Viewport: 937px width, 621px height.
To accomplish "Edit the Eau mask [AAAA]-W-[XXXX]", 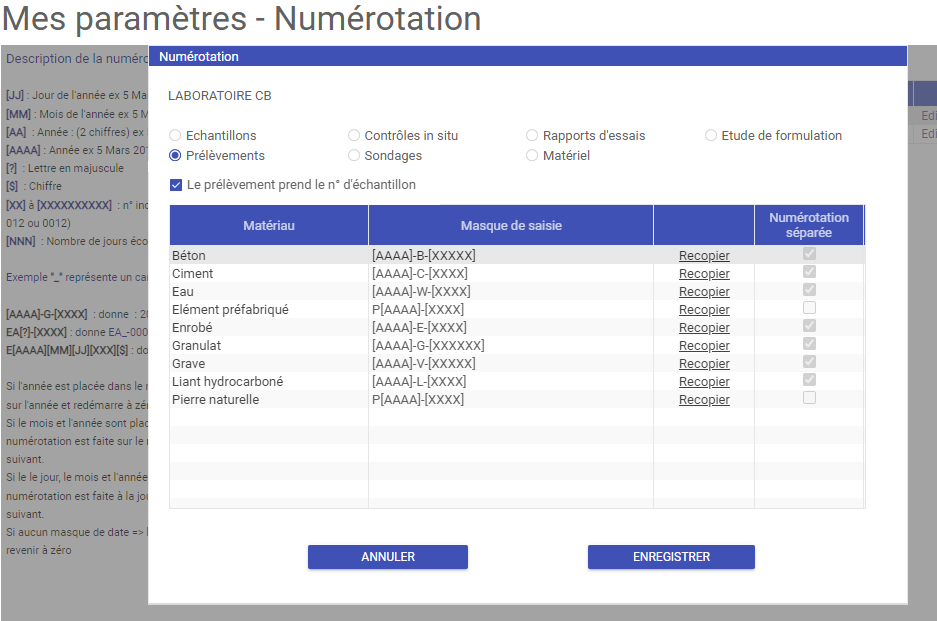I will 511,292.
